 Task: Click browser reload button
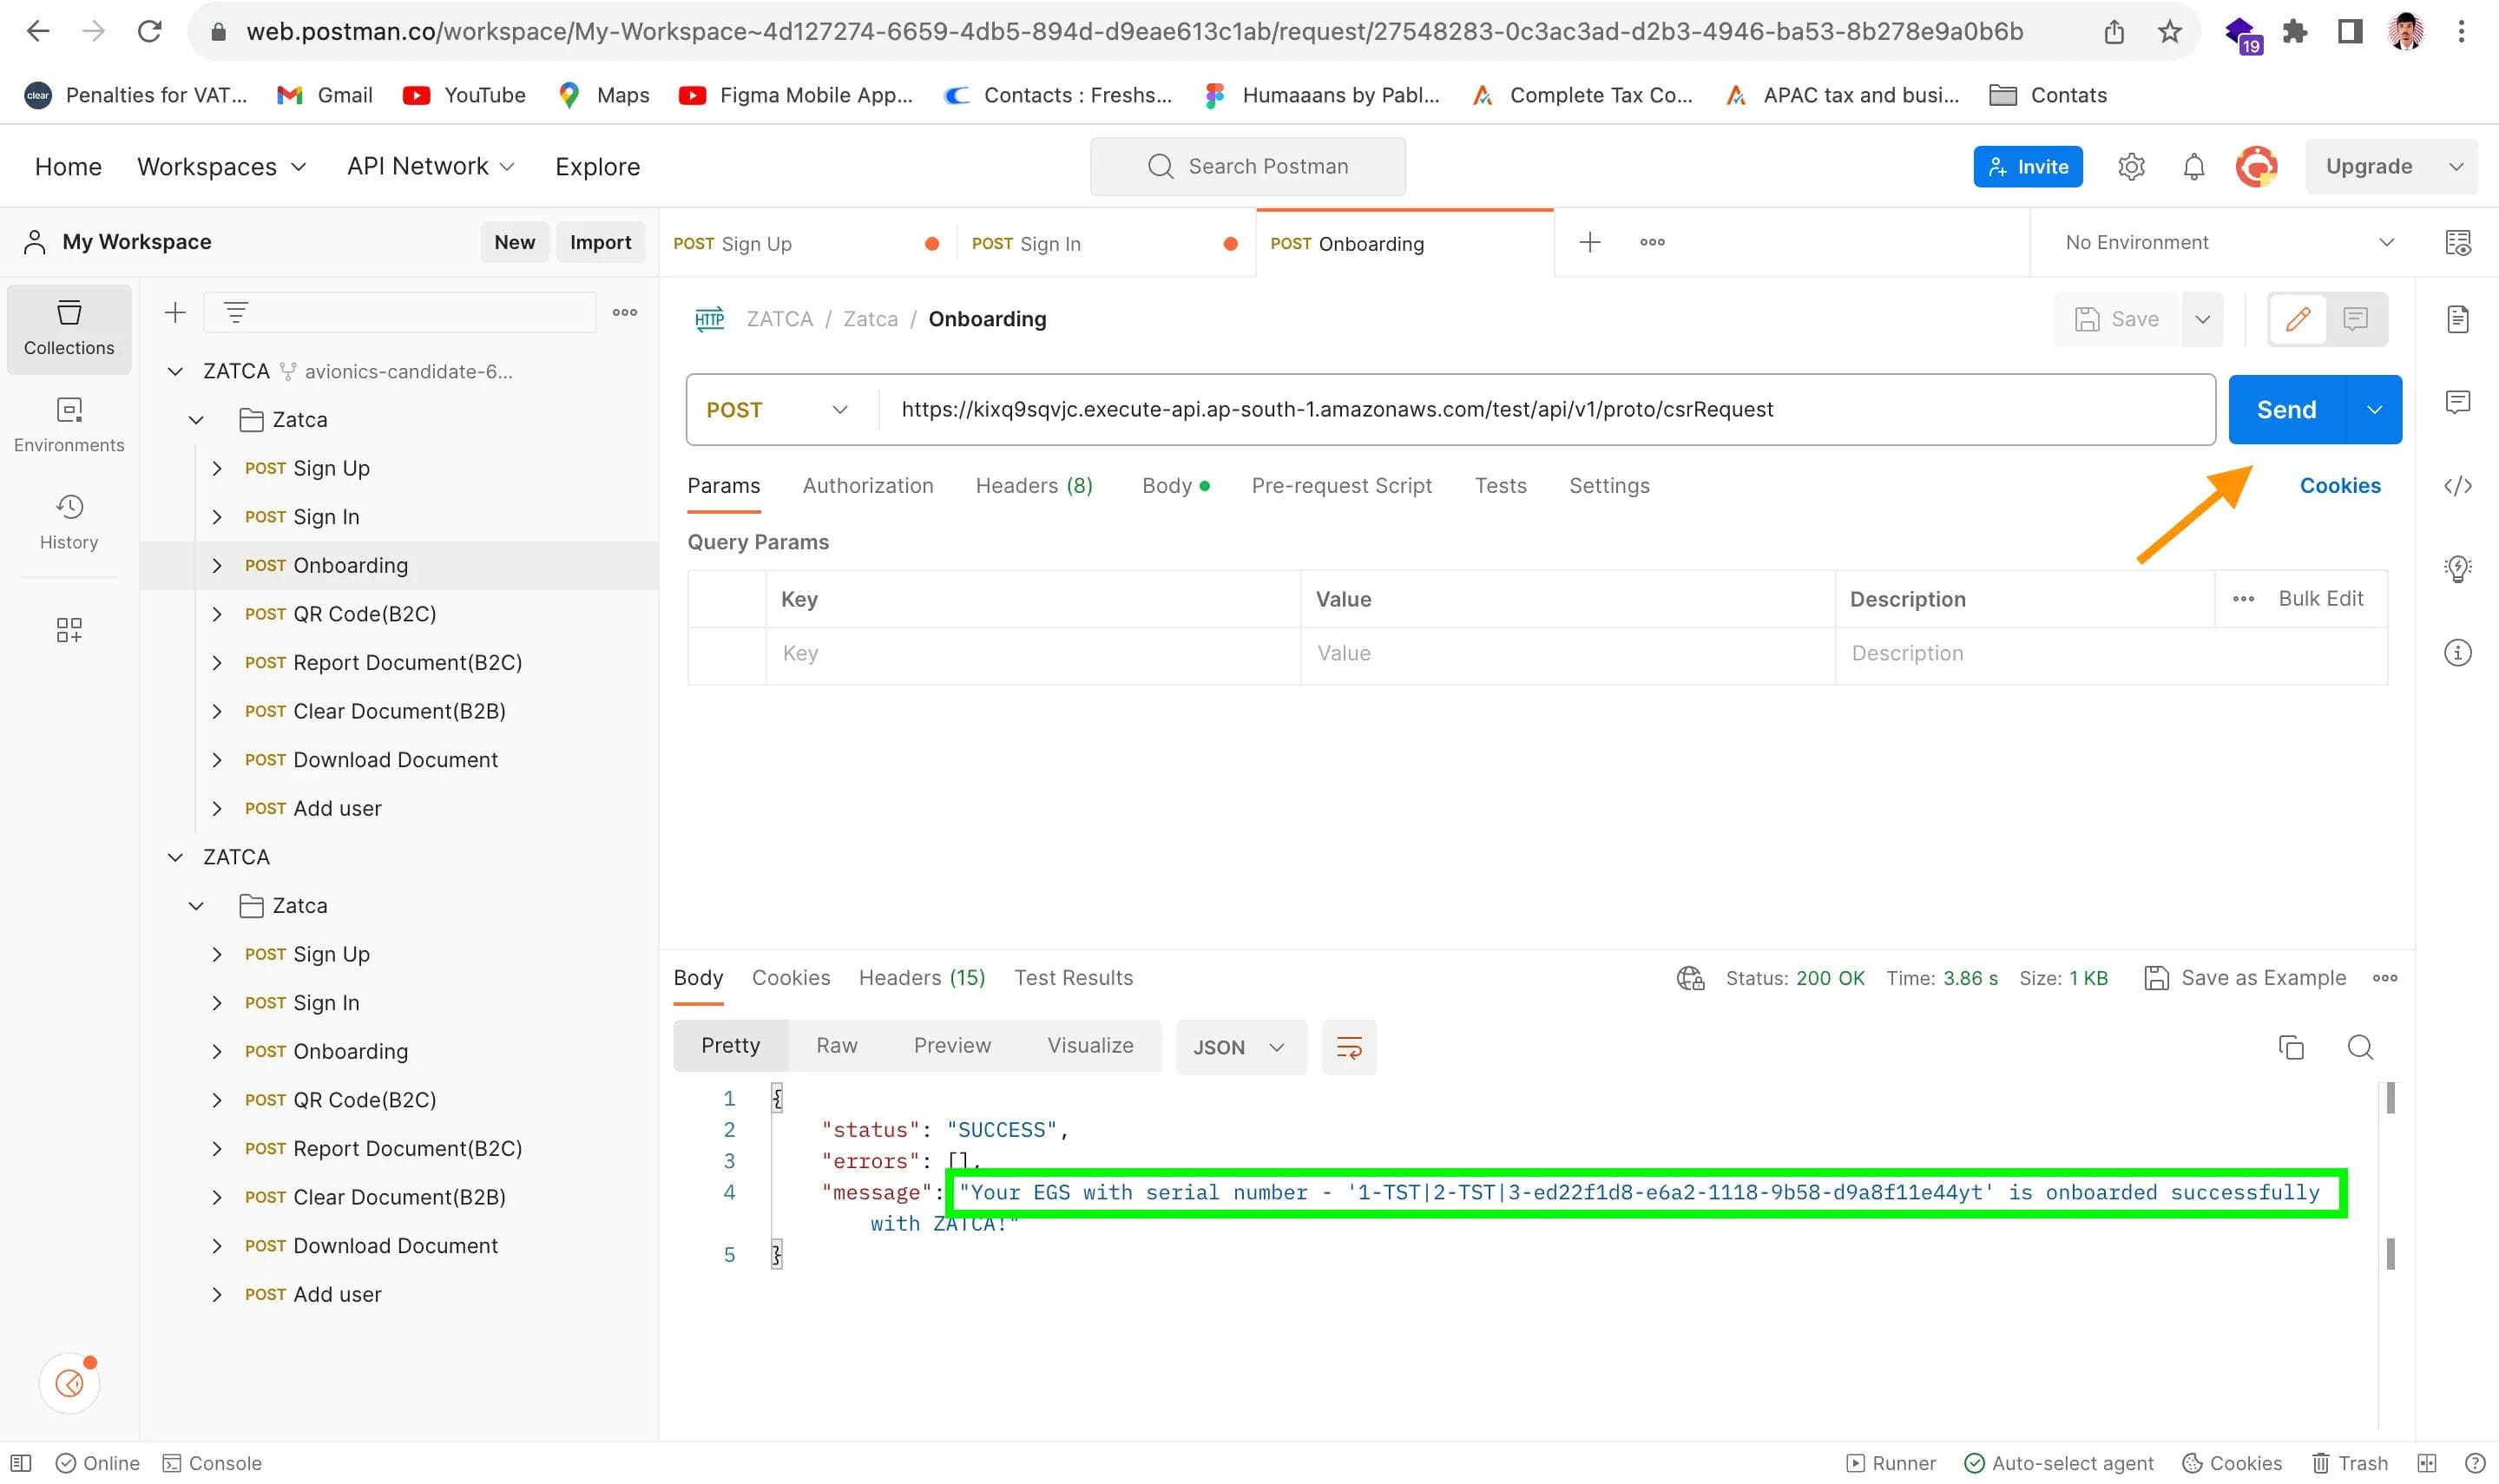tap(150, 32)
